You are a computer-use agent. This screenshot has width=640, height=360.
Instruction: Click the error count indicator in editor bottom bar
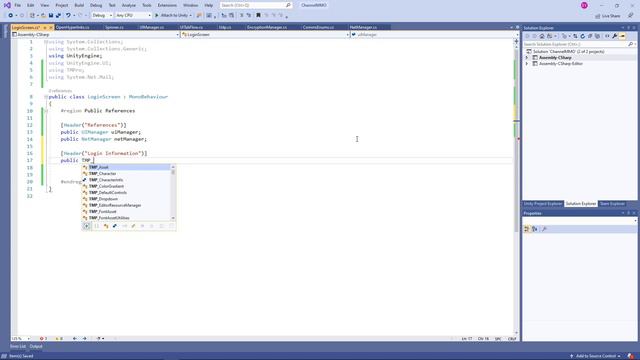click(x=43, y=338)
